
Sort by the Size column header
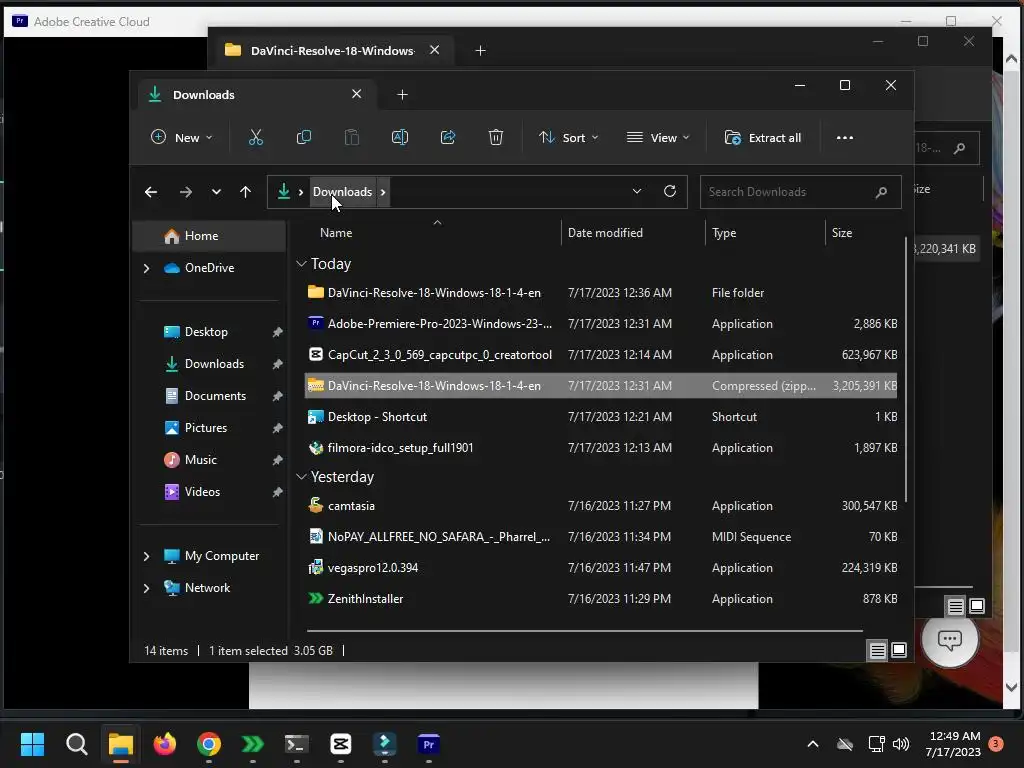(842, 233)
